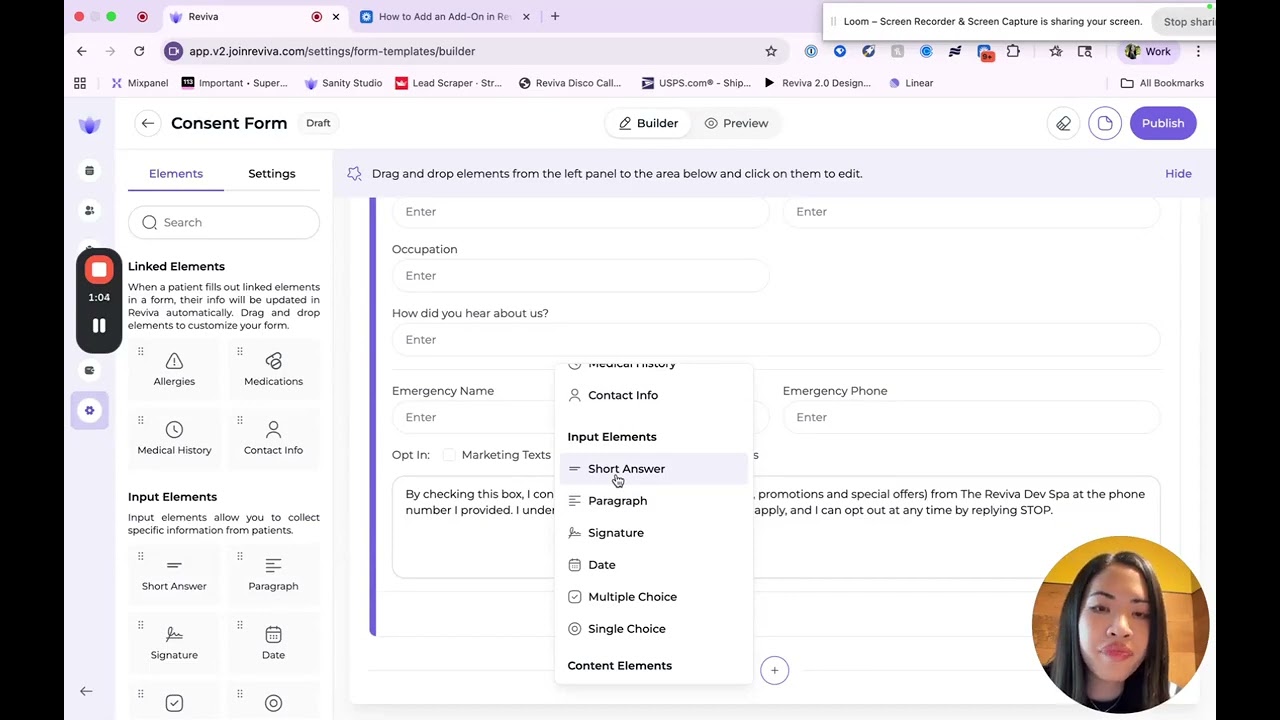The height and width of the screenshot is (720, 1280).
Task: Open a new browser tab
Action: [555, 16]
